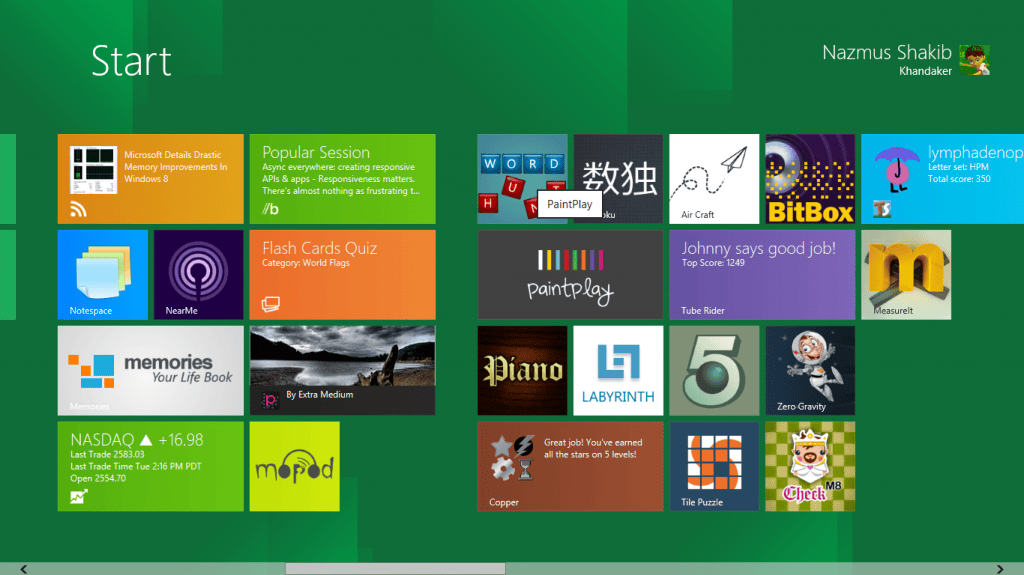Launch the Labyrinth game tile

click(x=618, y=370)
